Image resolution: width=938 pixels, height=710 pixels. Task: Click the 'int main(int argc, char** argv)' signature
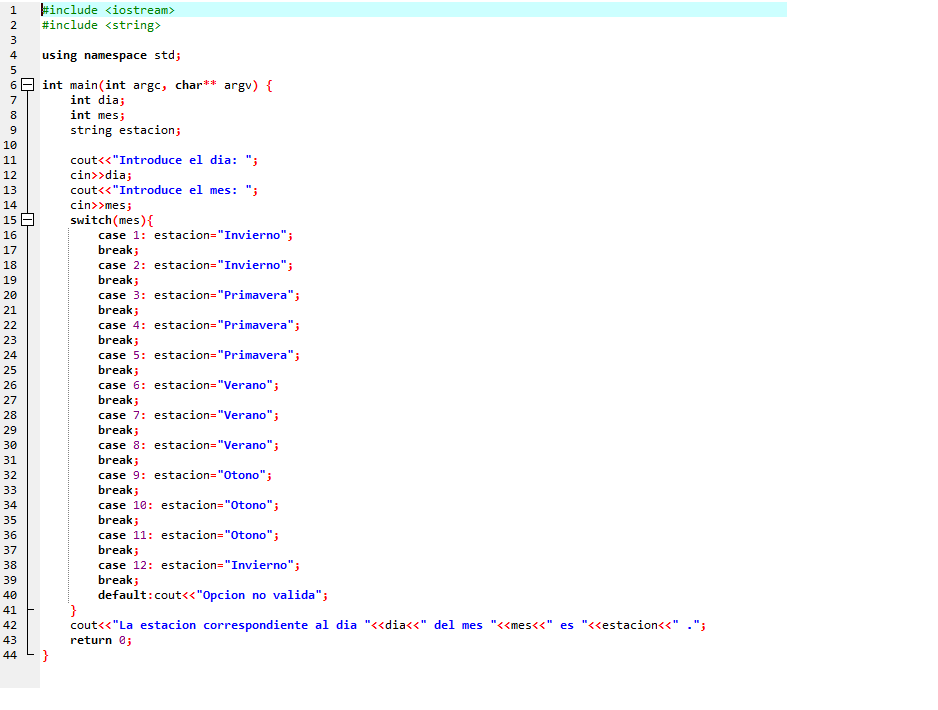(x=150, y=85)
